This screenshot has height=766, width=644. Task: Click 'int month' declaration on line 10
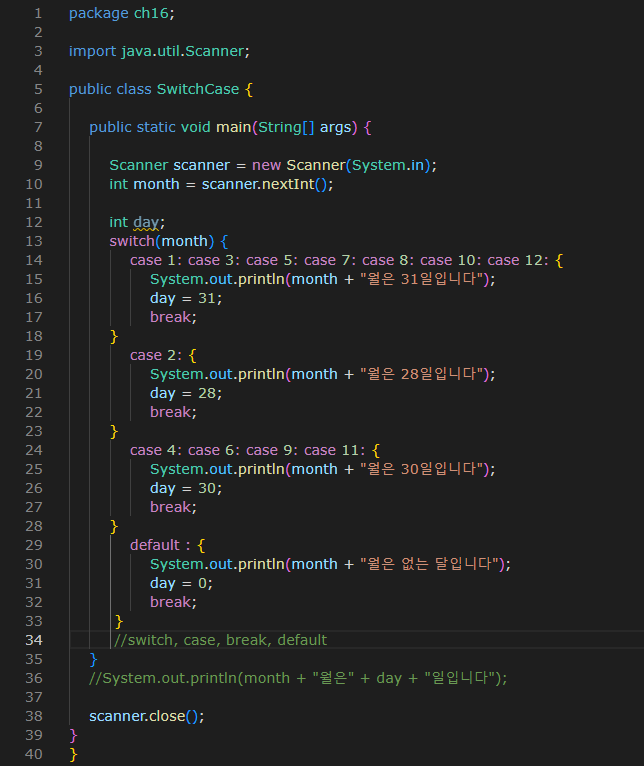point(144,184)
